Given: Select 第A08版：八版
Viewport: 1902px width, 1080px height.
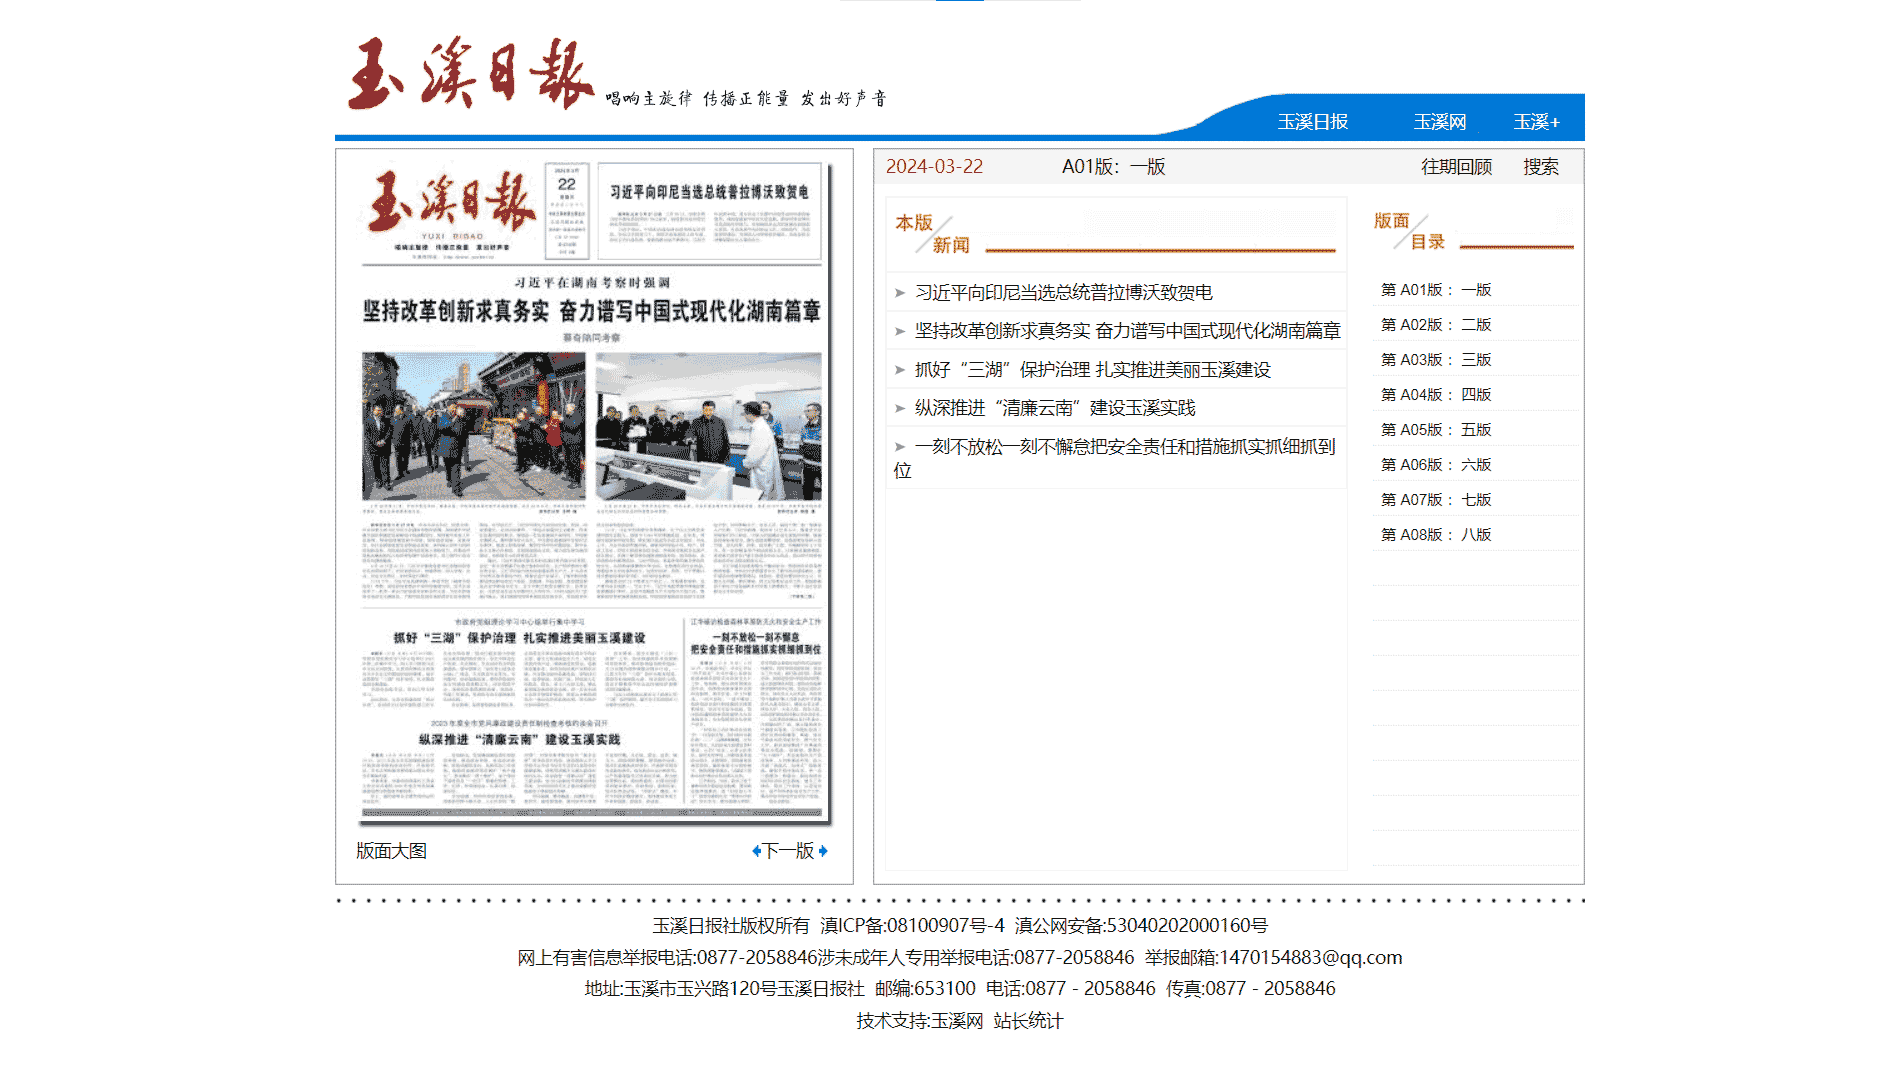Looking at the screenshot, I should [x=1436, y=535].
